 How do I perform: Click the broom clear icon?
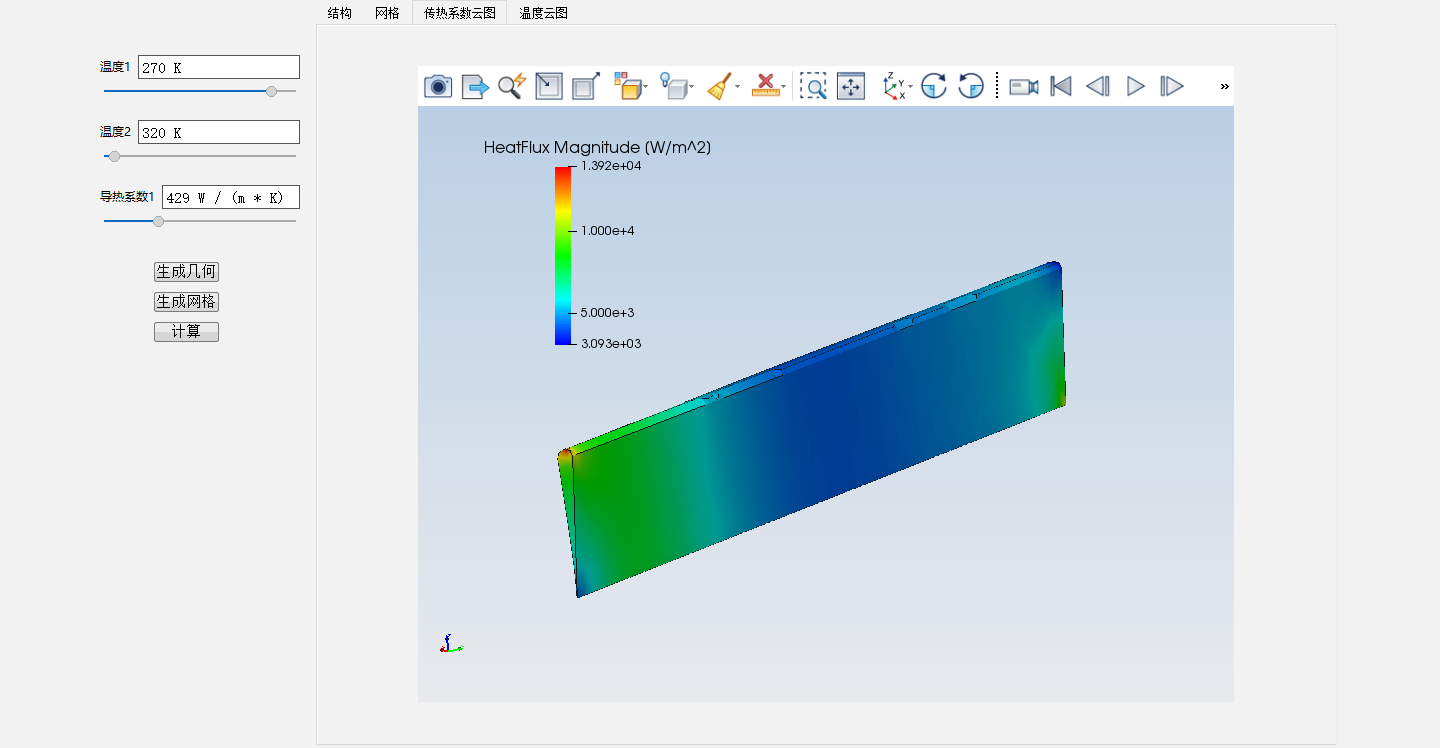(x=719, y=86)
